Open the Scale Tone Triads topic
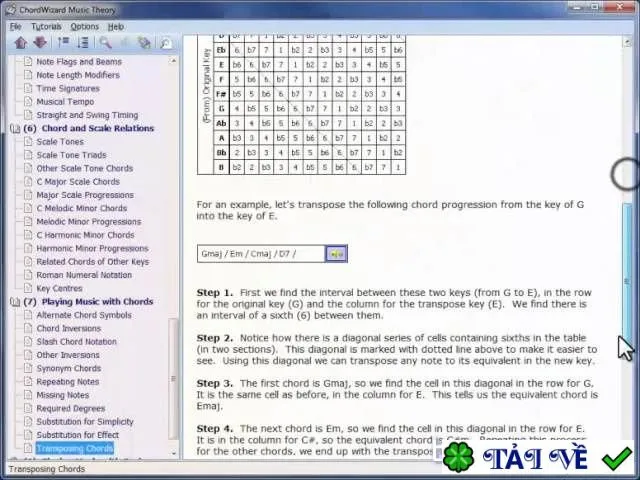The width and height of the screenshot is (640, 480). click(x=71, y=155)
